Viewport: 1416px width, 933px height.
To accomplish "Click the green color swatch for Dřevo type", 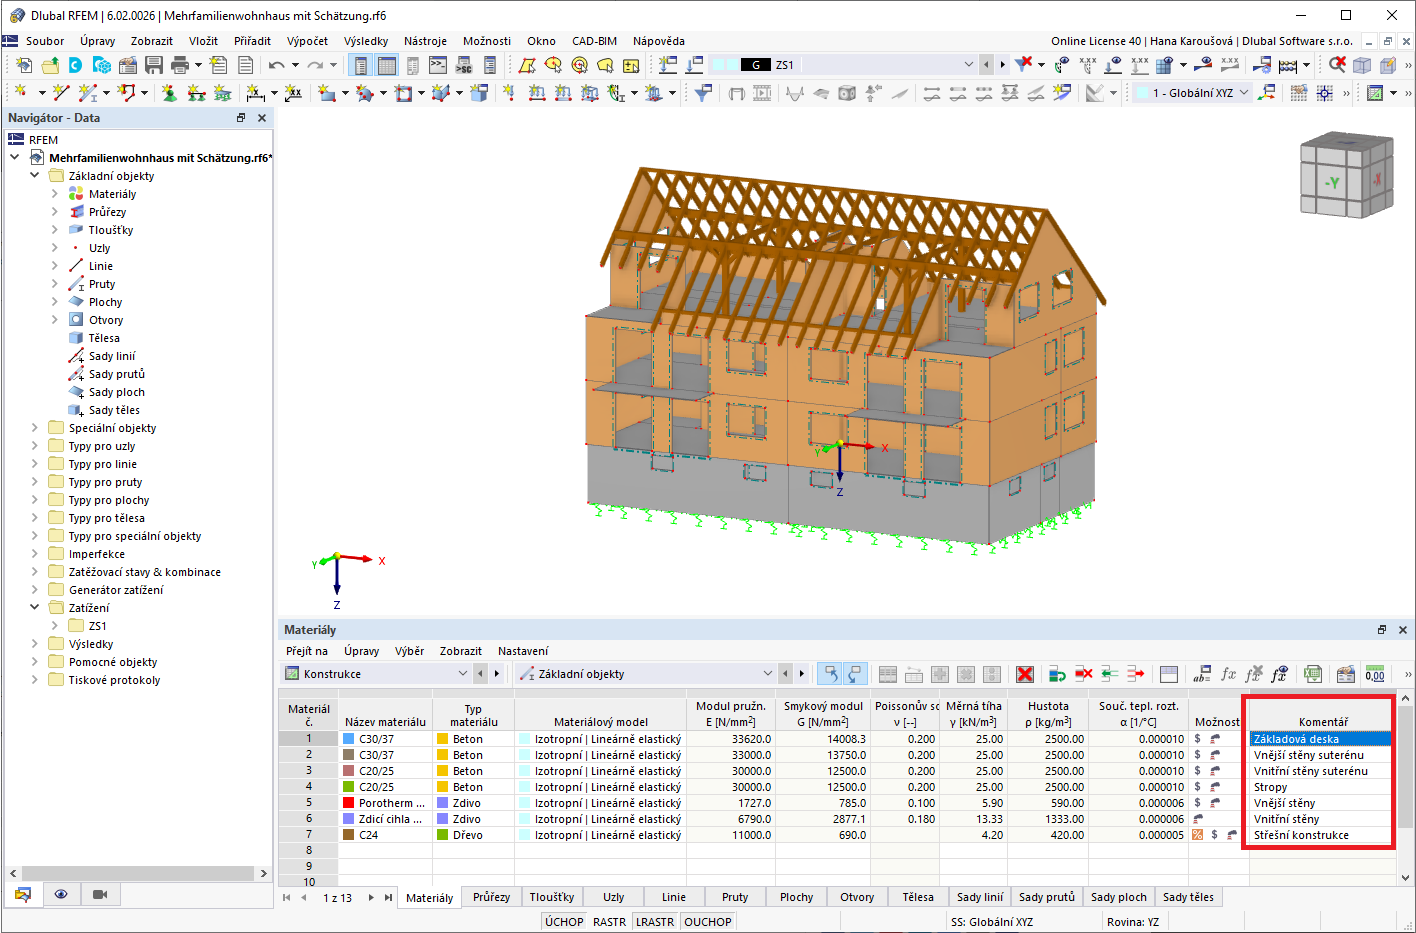I will click(442, 835).
